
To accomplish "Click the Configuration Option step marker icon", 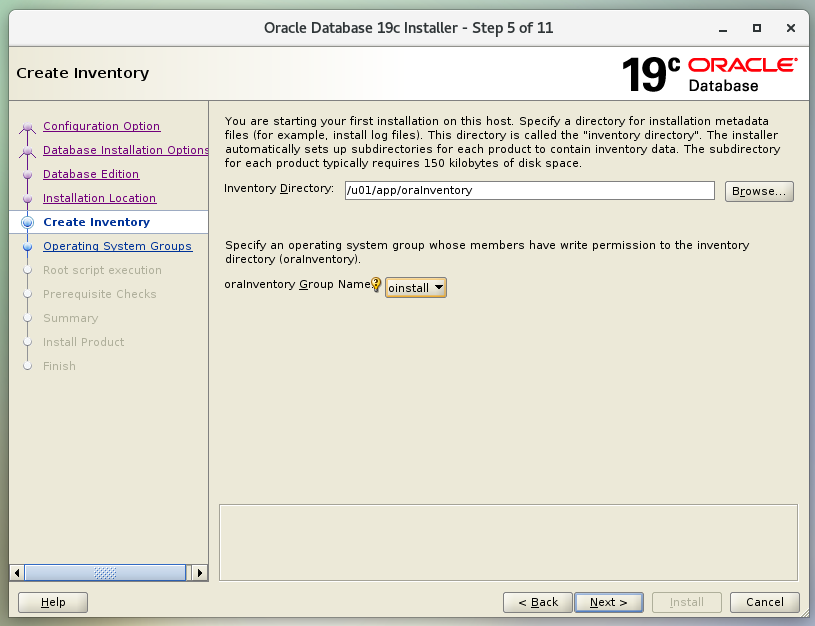I will coord(27,127).
